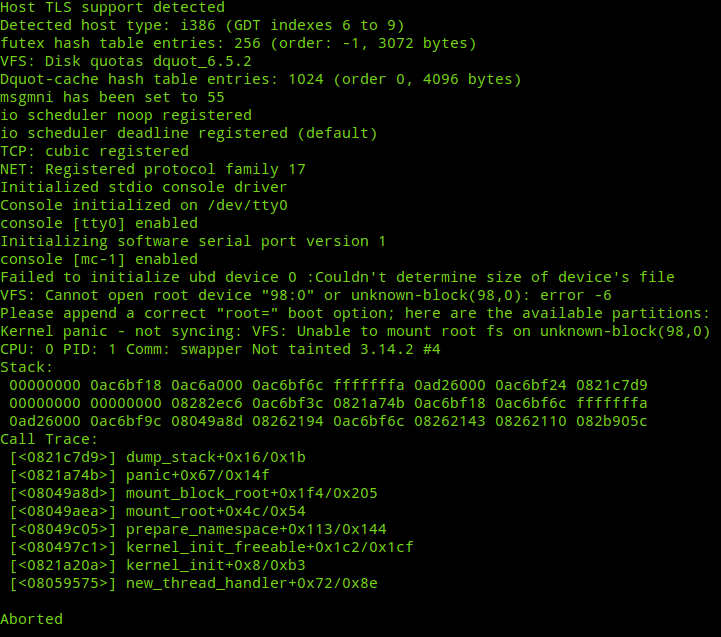Viewport: 721px width, 637px height.
Task: Click the "CPU: 0 PID: 1 Comm: swapper" line
Action: point(220,349)
